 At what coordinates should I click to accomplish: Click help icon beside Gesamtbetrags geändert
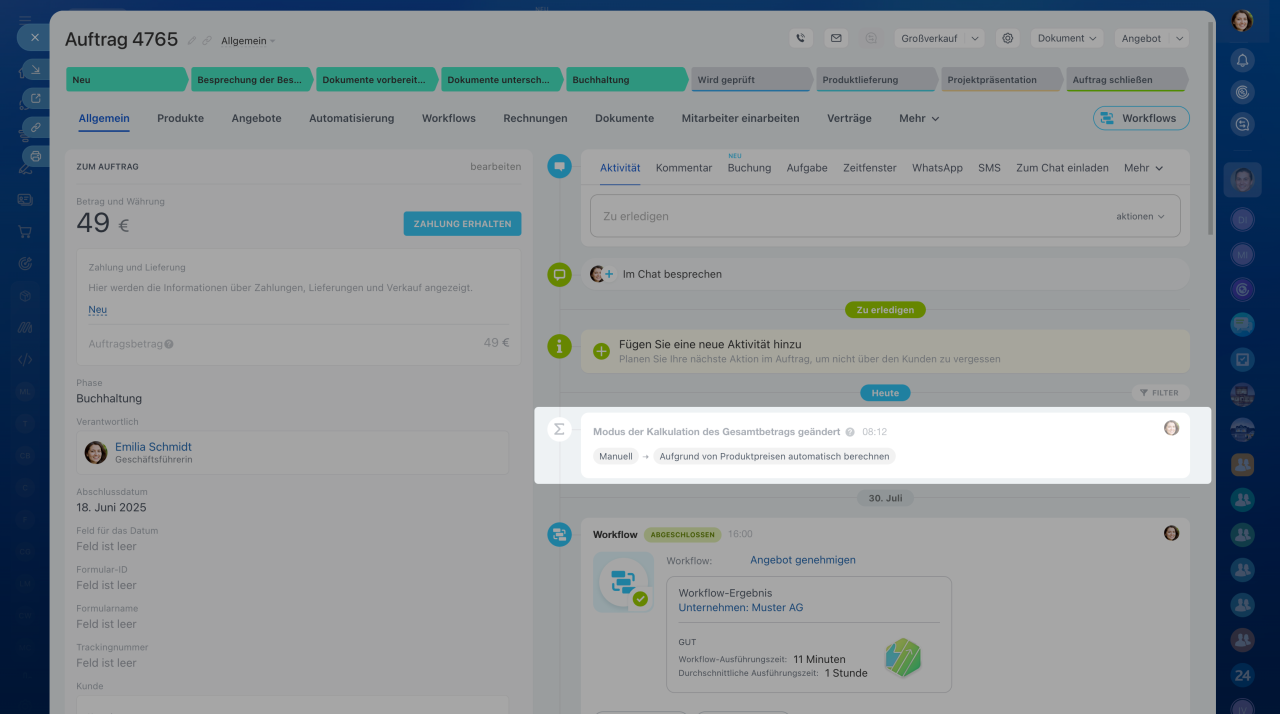pyautogui.click(x=850, y=432)
